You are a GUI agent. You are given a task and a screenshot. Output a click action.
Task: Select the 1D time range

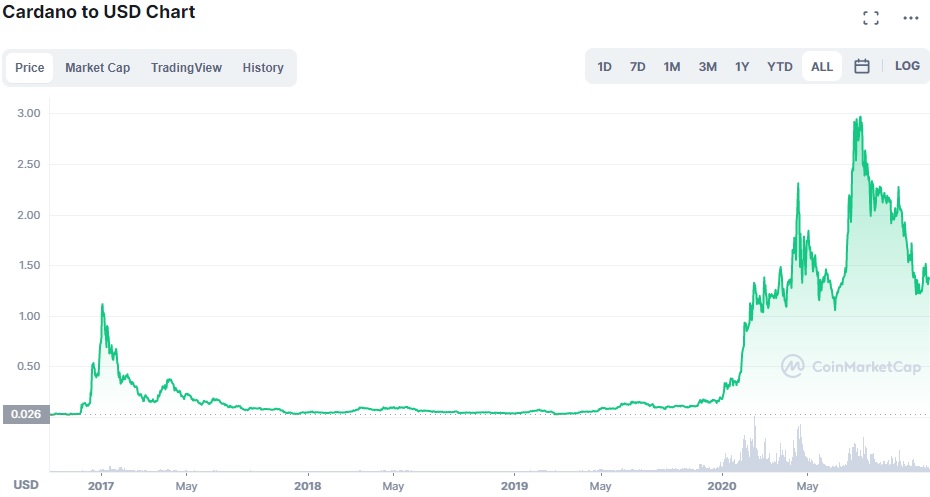point(605,67)
